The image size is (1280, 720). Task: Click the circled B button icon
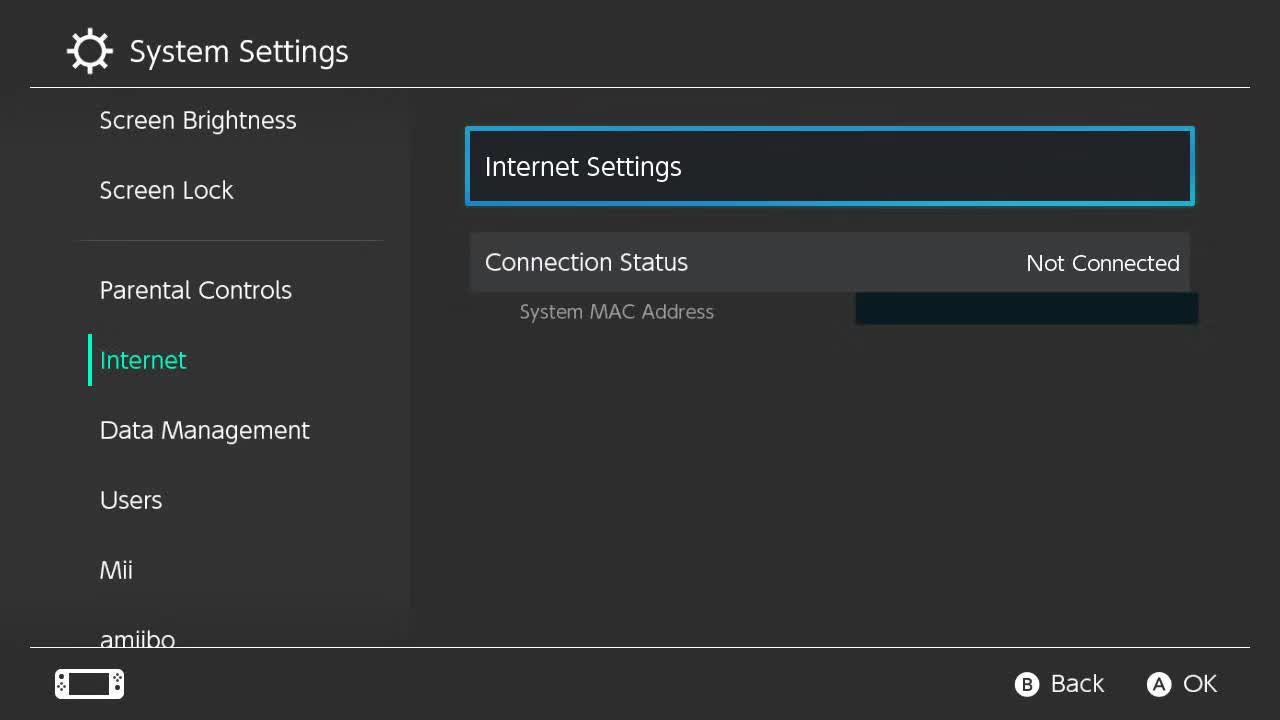1026,684
